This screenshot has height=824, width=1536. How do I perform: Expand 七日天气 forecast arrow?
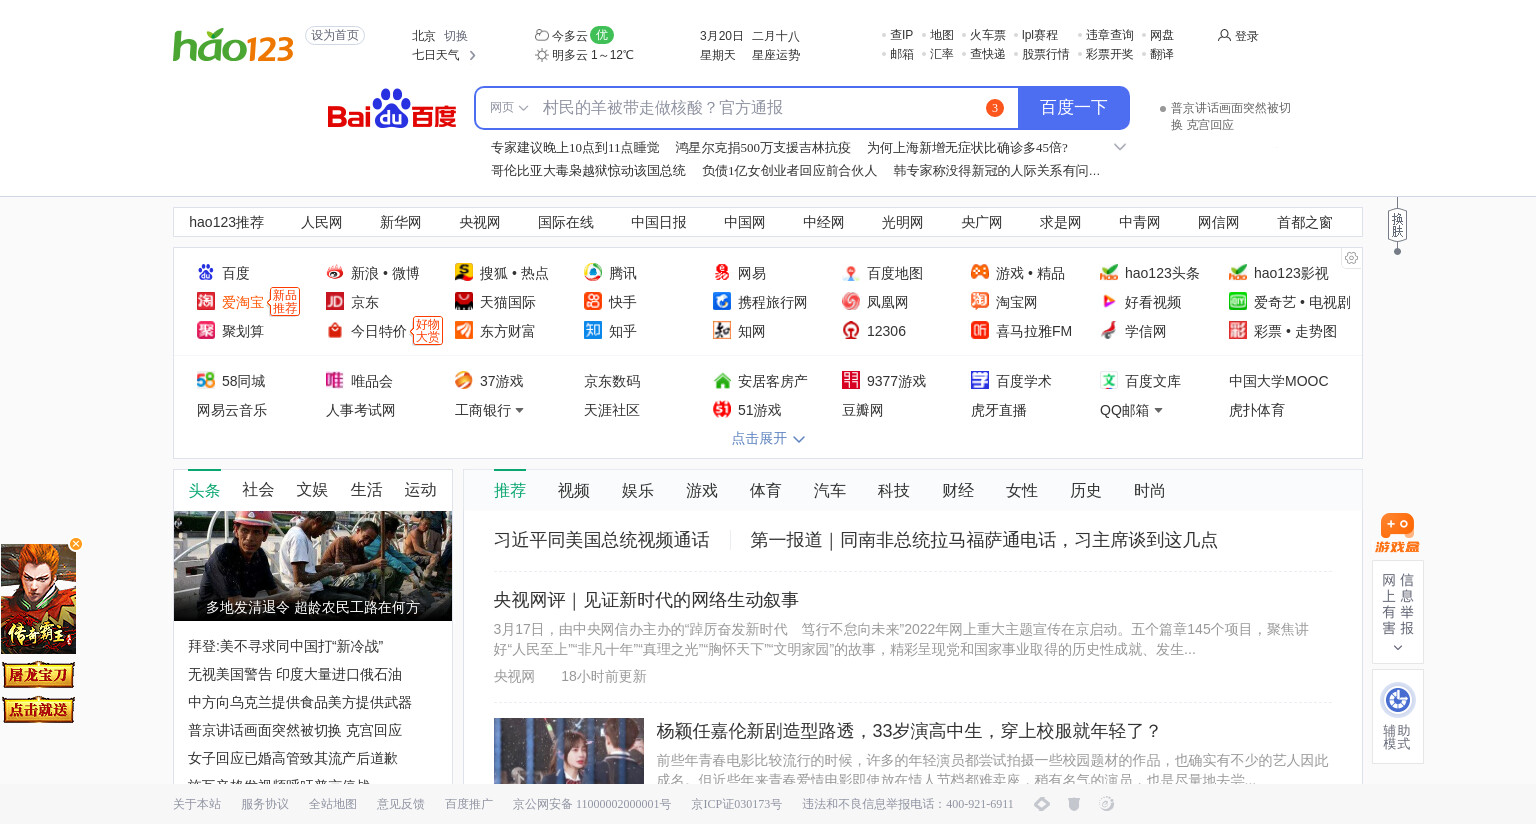472,55
